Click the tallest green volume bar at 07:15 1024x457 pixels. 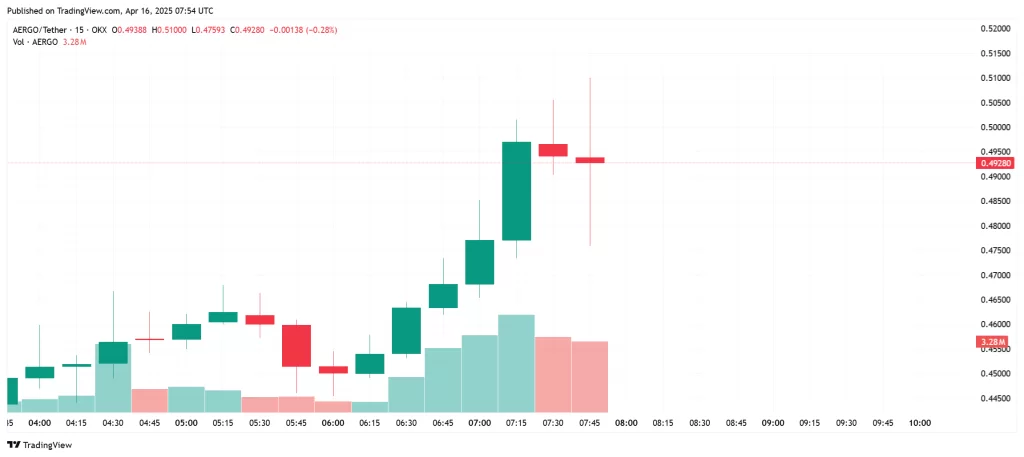(516, 364)
